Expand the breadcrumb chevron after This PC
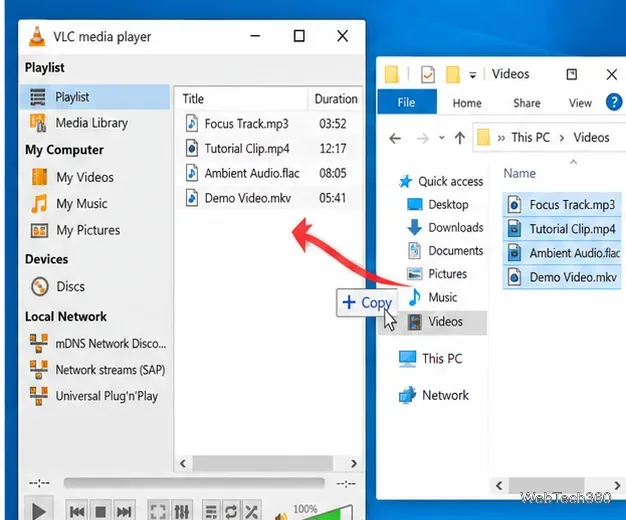This screenshot has height=520, width=626. (562, 138)
